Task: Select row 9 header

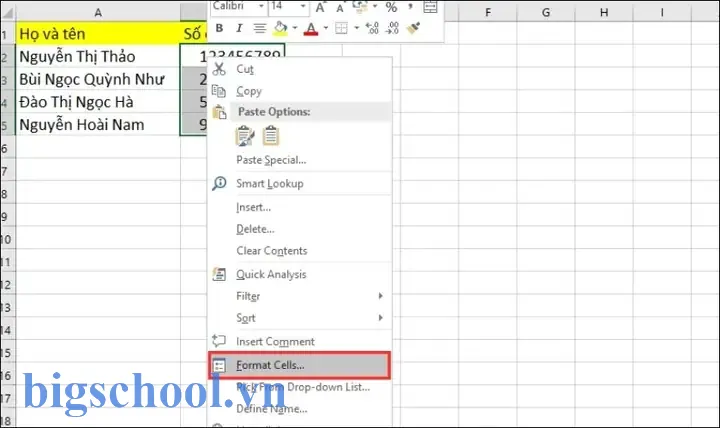Action: (7, 217)
